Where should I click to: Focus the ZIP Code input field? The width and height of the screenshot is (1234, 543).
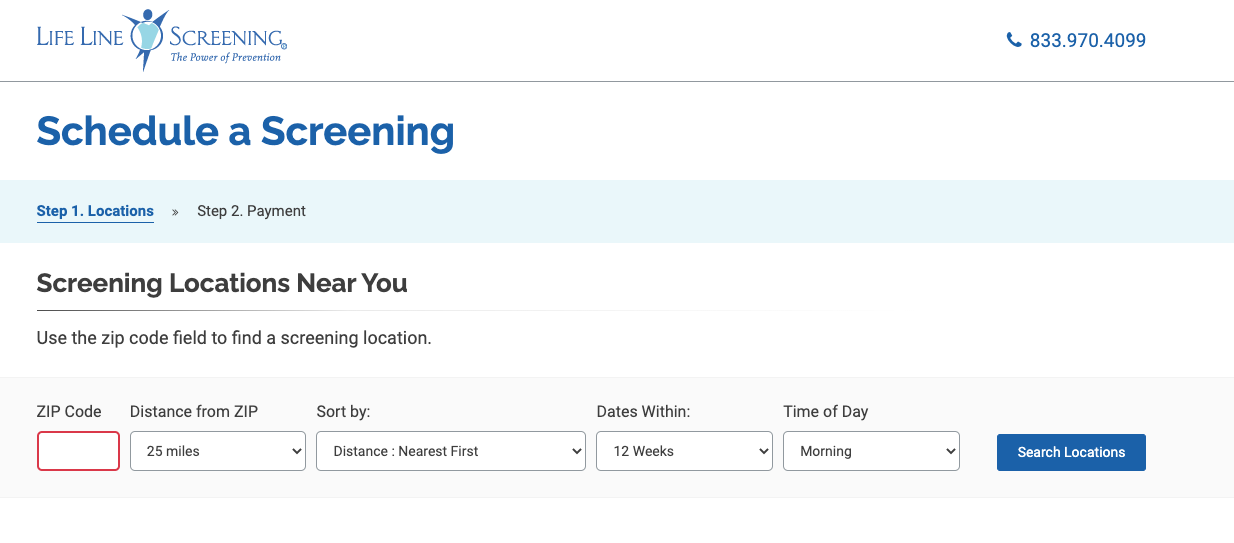coord(78,451)
